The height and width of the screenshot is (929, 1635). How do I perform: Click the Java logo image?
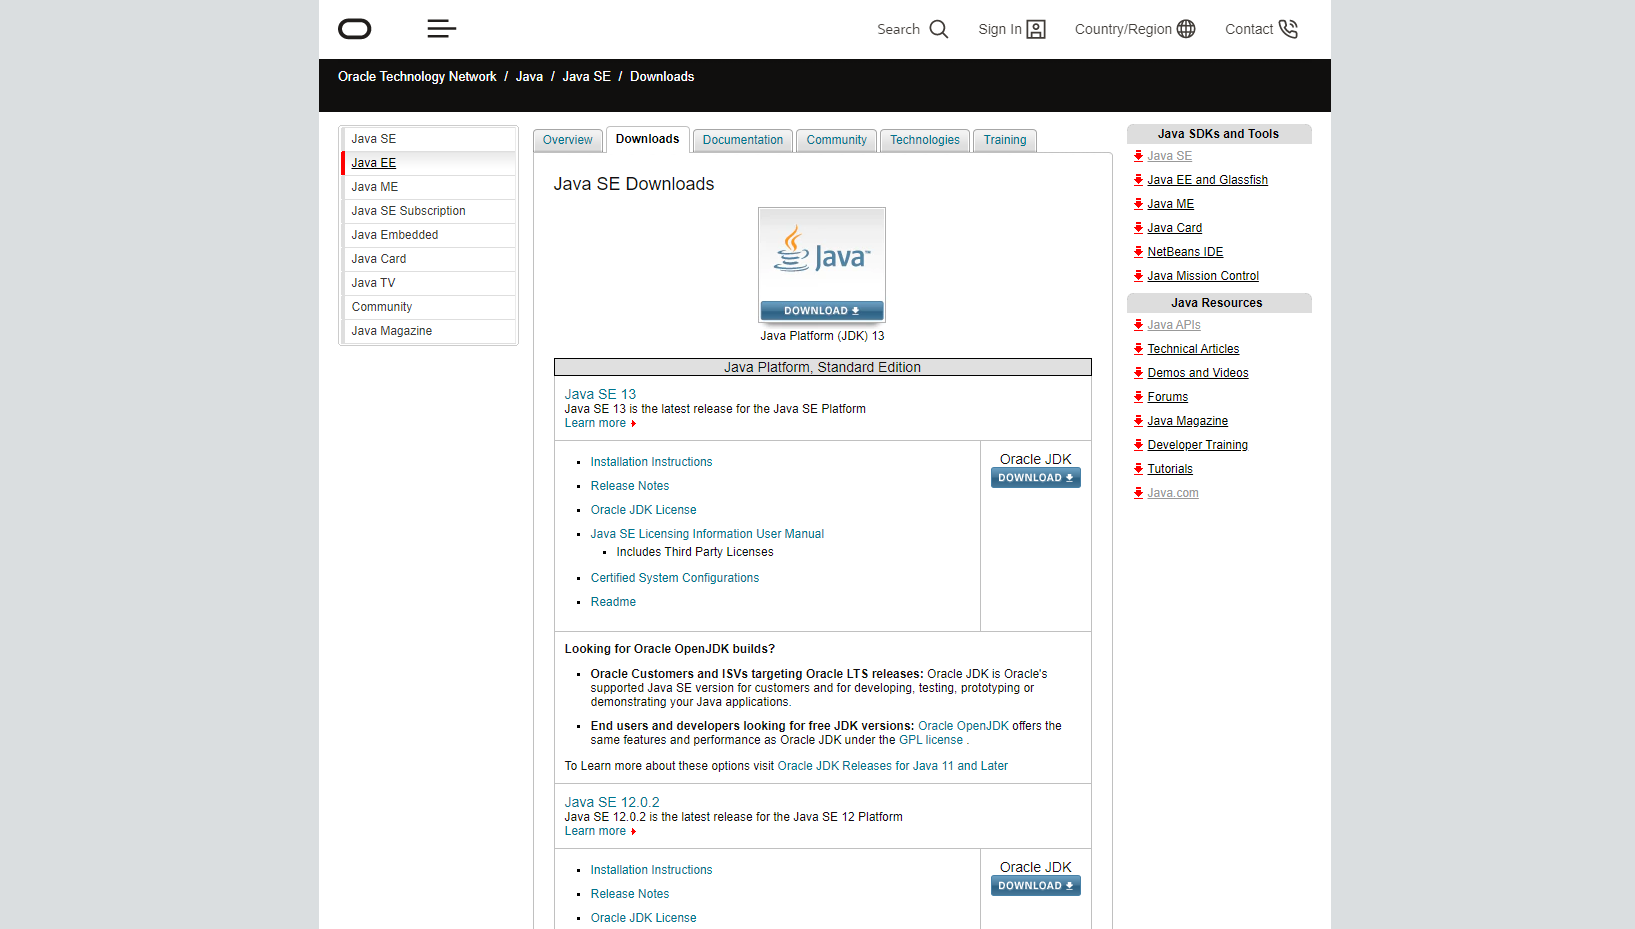point(822,254)
